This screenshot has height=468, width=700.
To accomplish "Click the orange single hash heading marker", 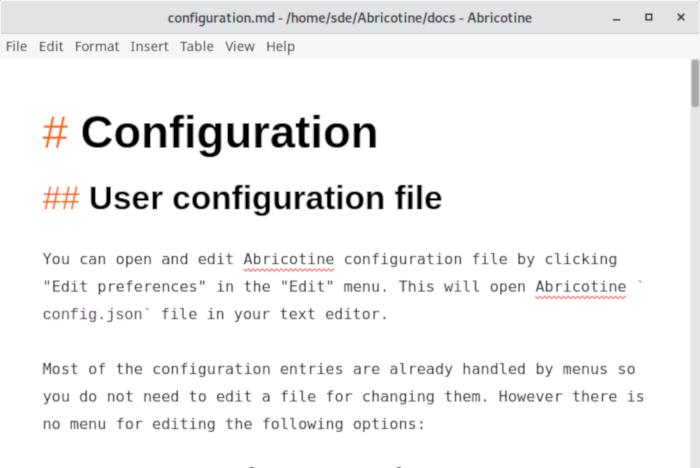I will point(55,132).
